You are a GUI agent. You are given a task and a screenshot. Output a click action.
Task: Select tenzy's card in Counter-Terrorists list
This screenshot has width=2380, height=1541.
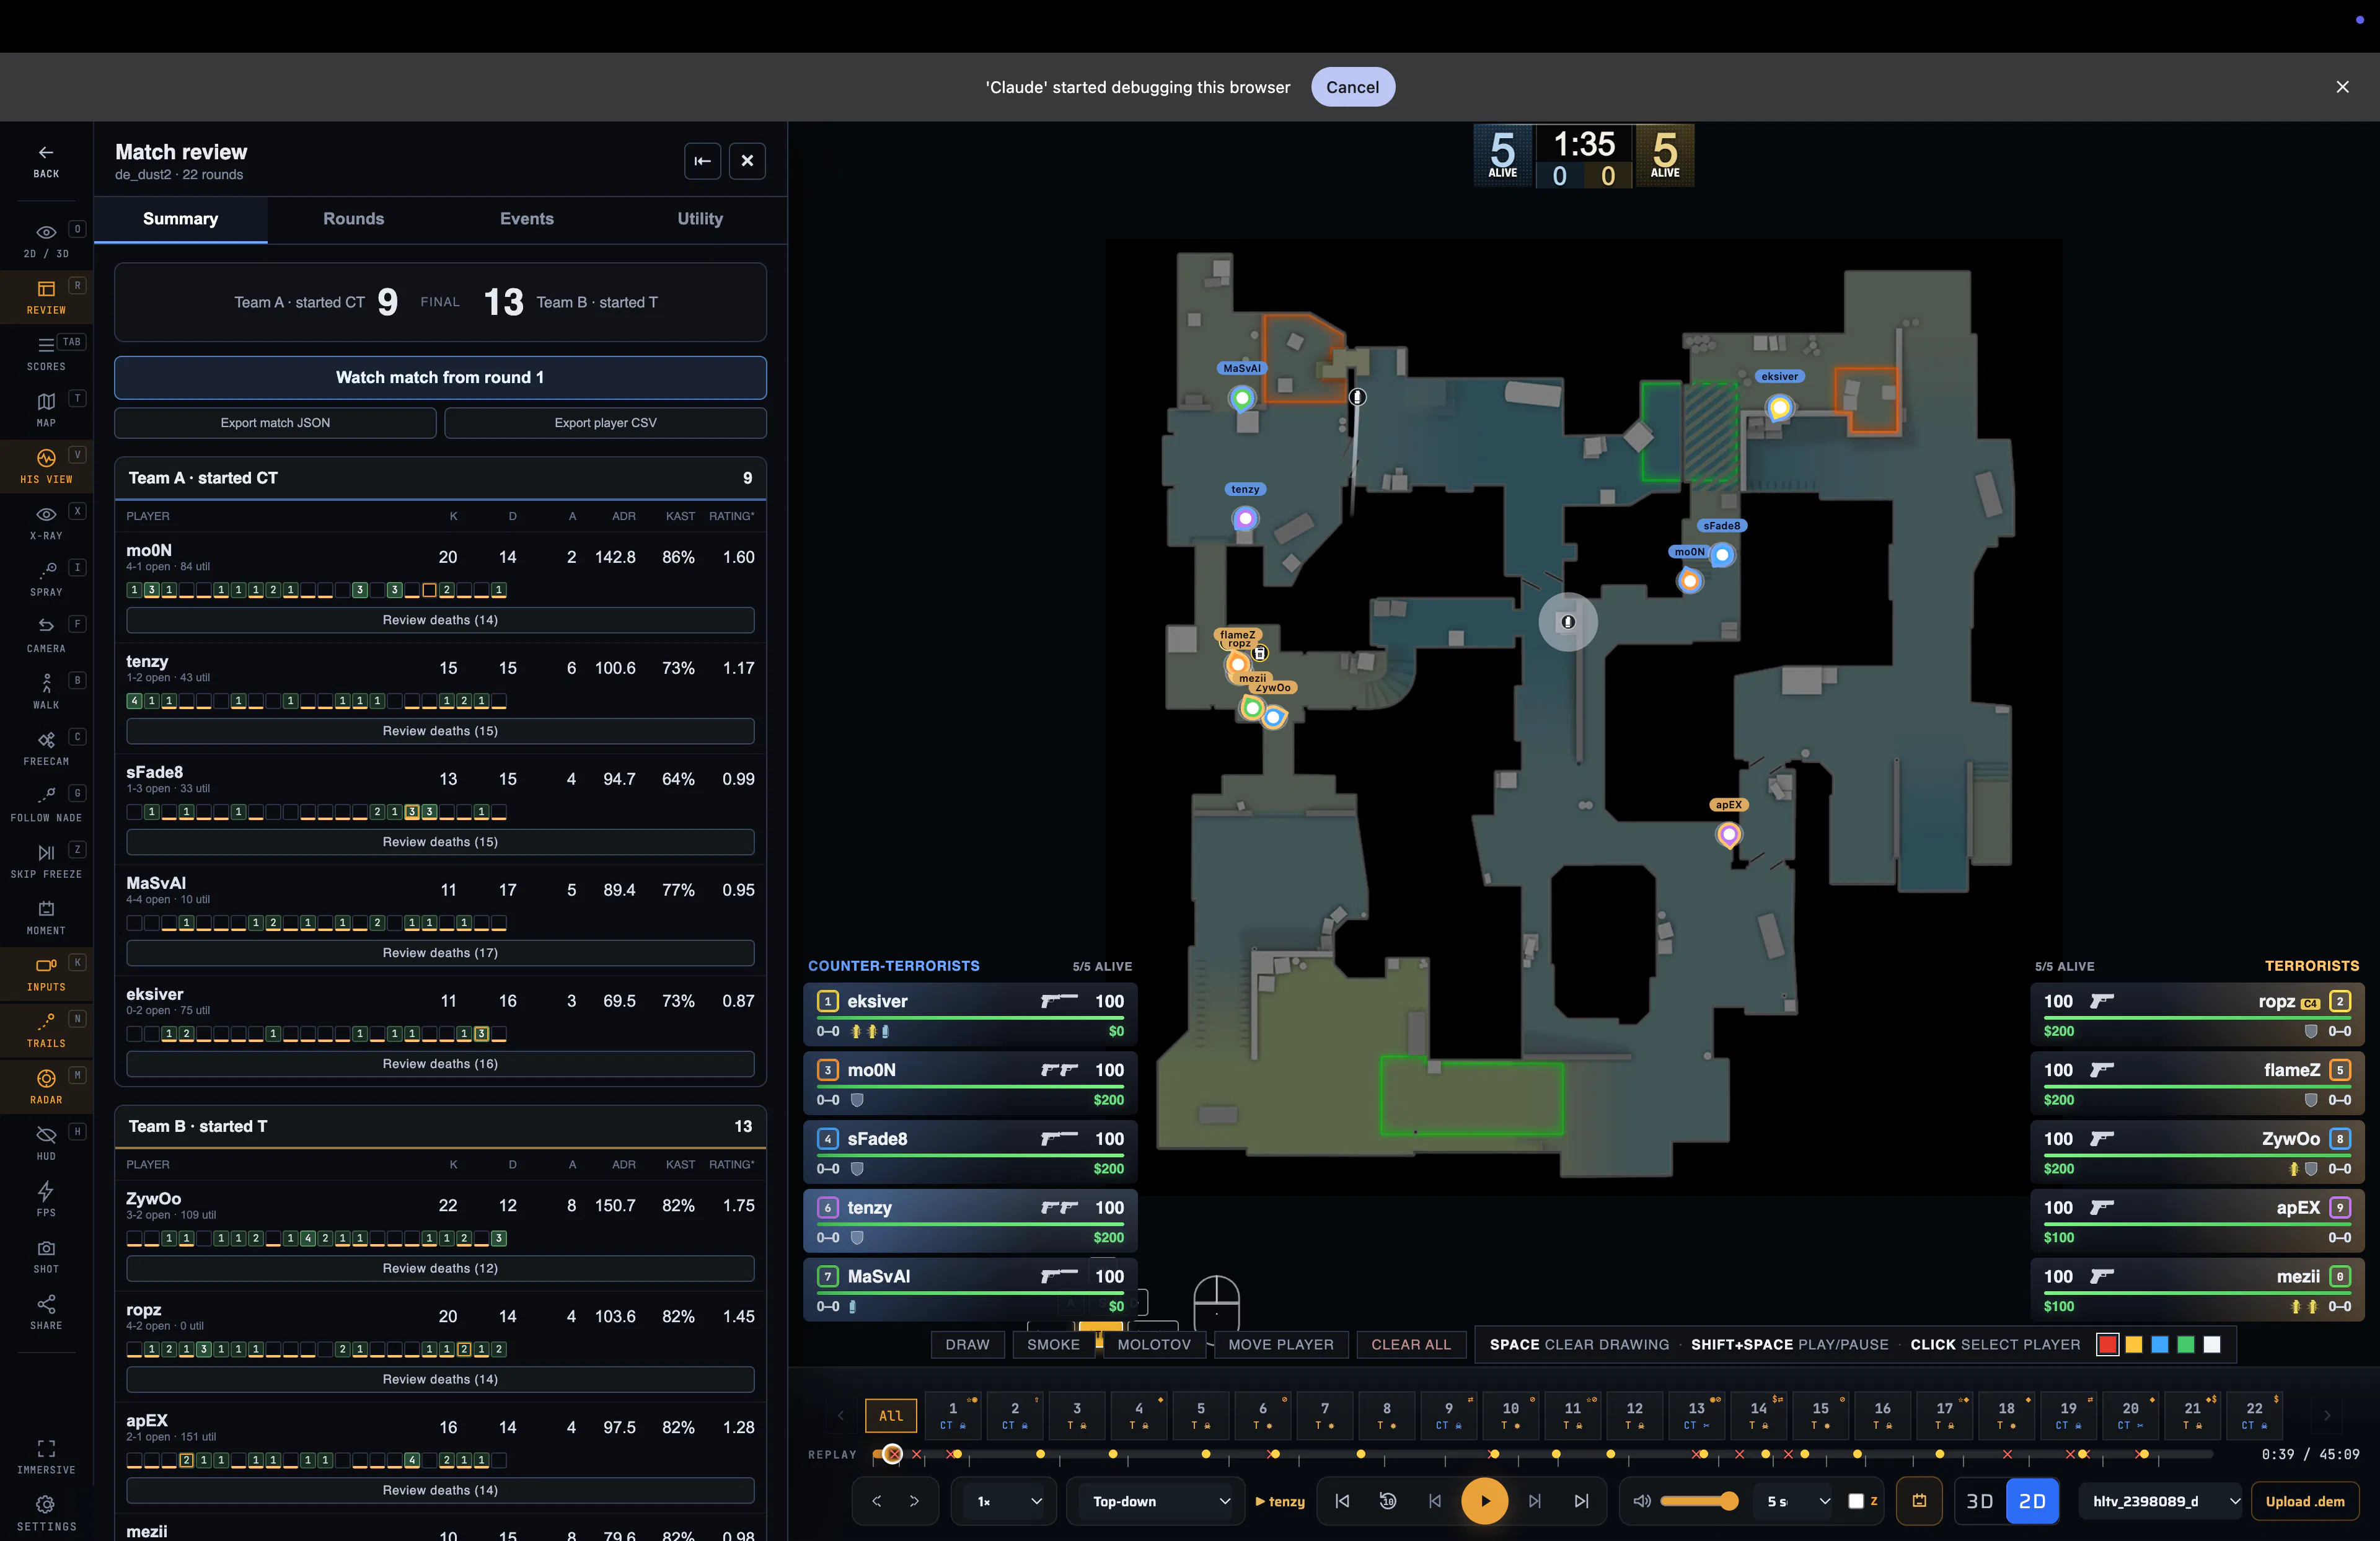[x=970, y=1220]
